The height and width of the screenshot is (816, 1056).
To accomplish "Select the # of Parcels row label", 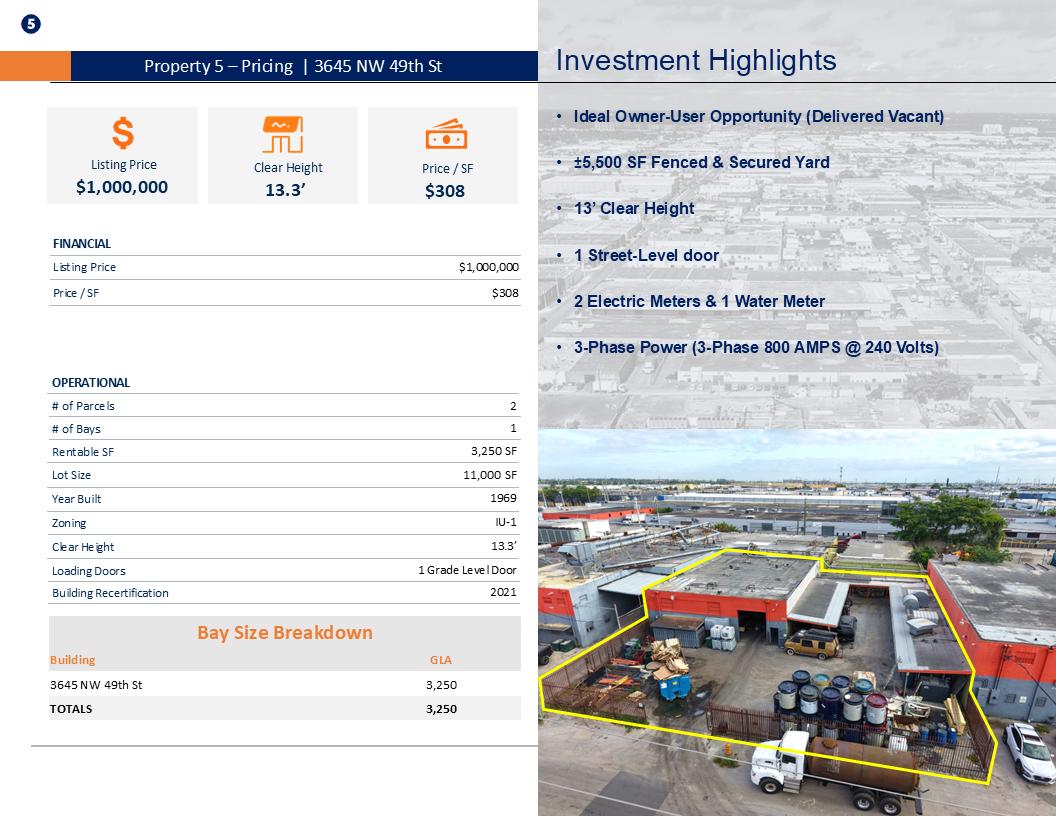I will (x=83, y=406).
